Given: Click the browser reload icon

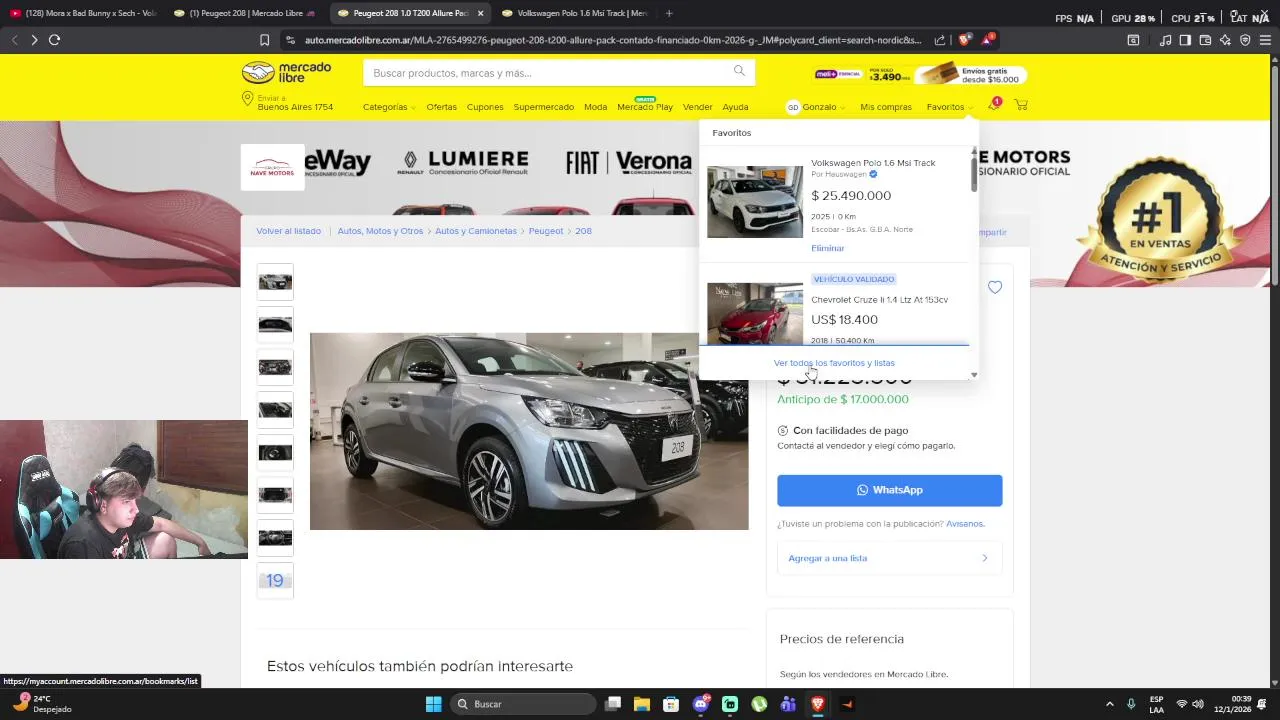Looking at the screenshot, I should point(54,40).
